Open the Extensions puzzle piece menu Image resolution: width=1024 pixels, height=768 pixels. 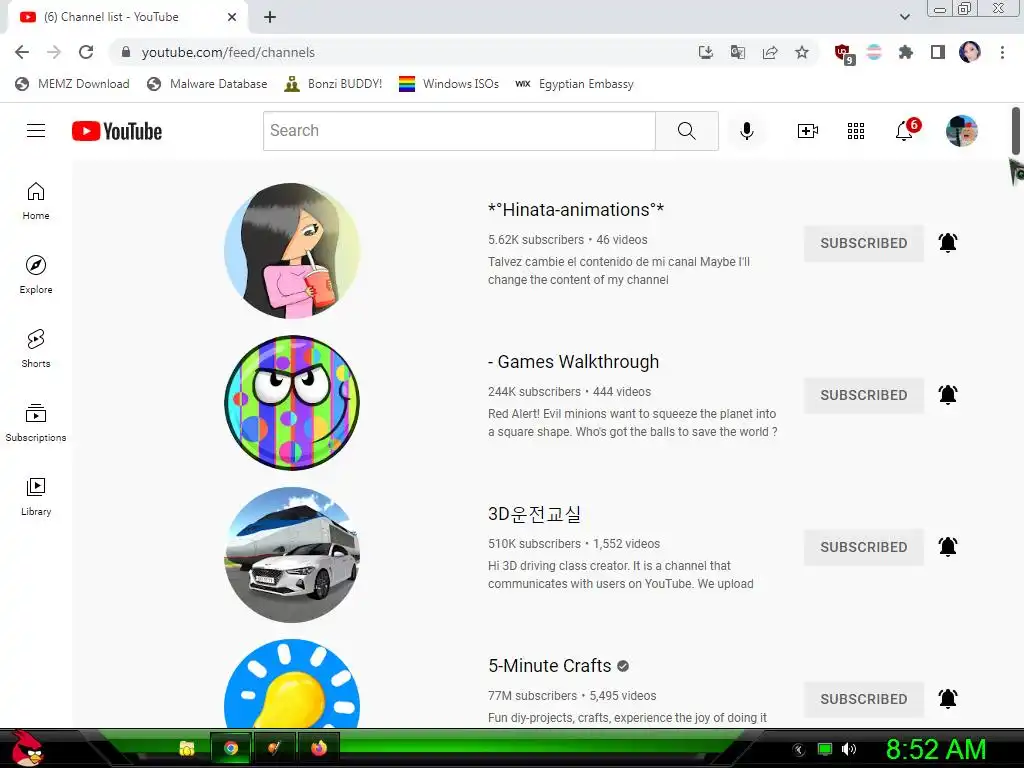click(x=906, y=52)
